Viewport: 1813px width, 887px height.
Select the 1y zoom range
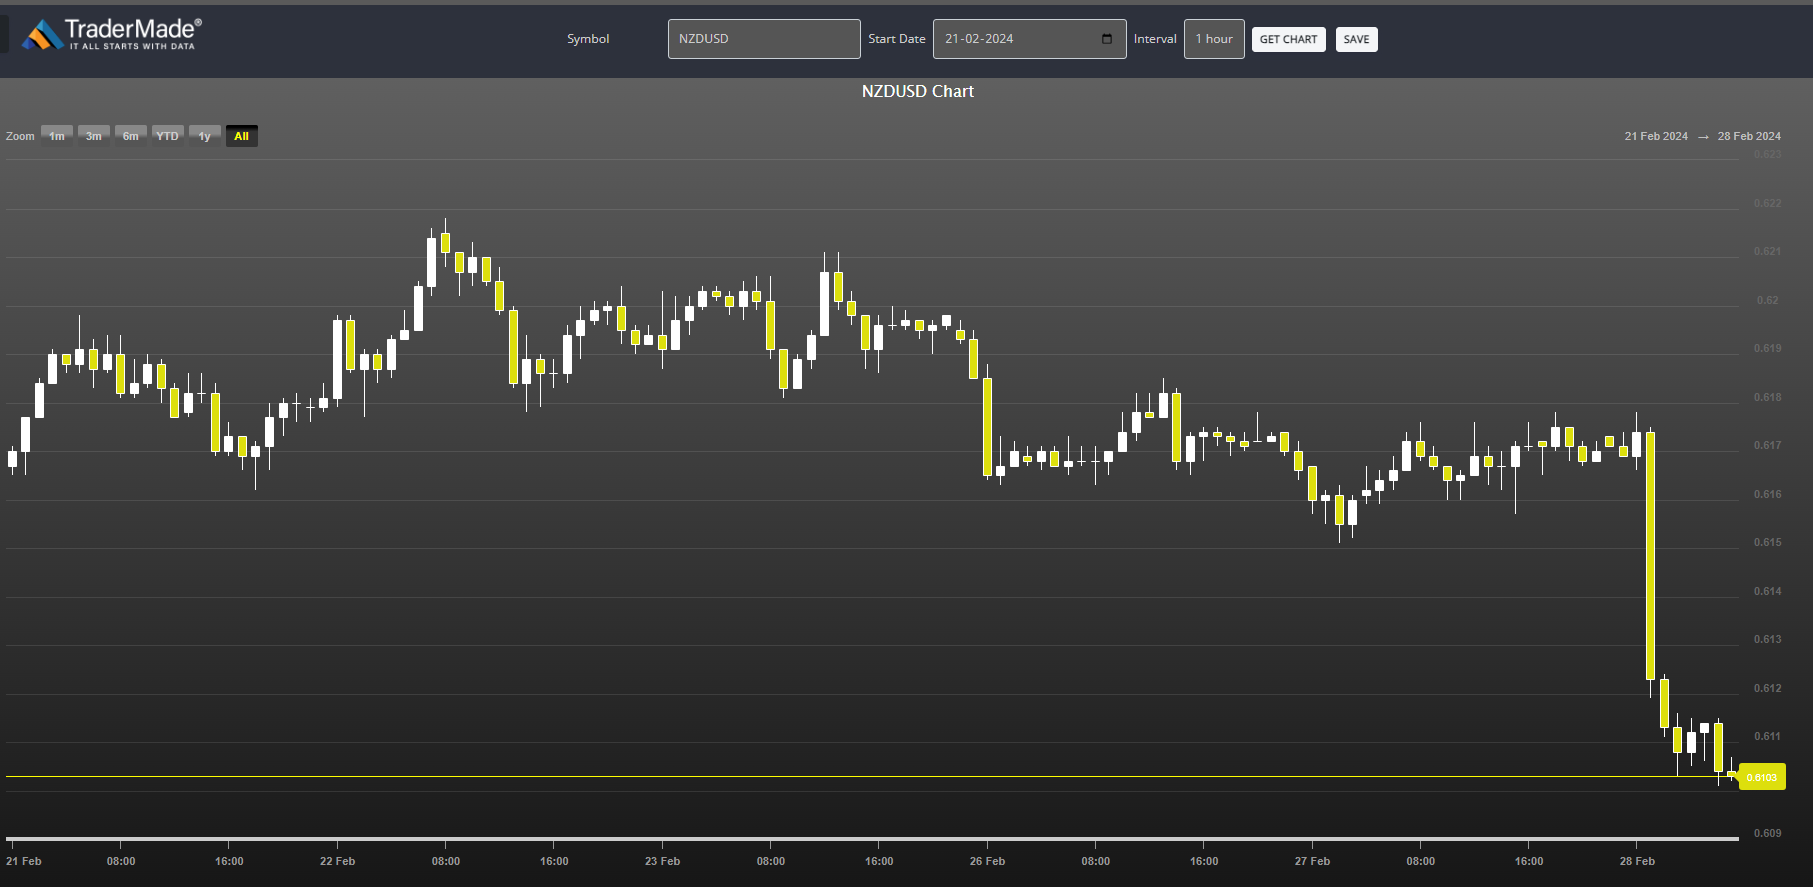click(205, 136)
